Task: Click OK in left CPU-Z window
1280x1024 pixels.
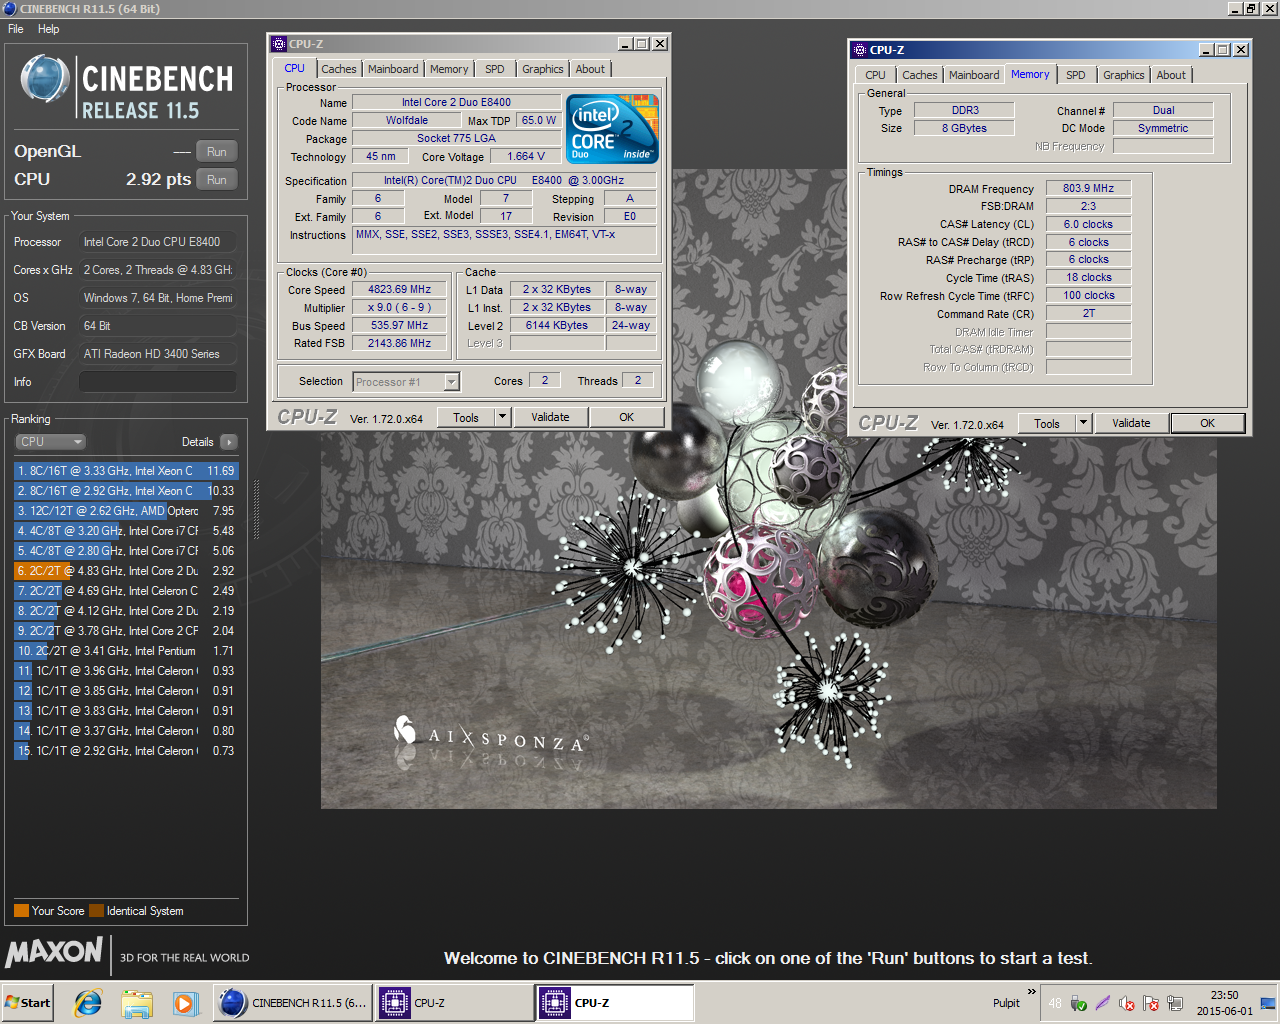Action: point(626,418)
